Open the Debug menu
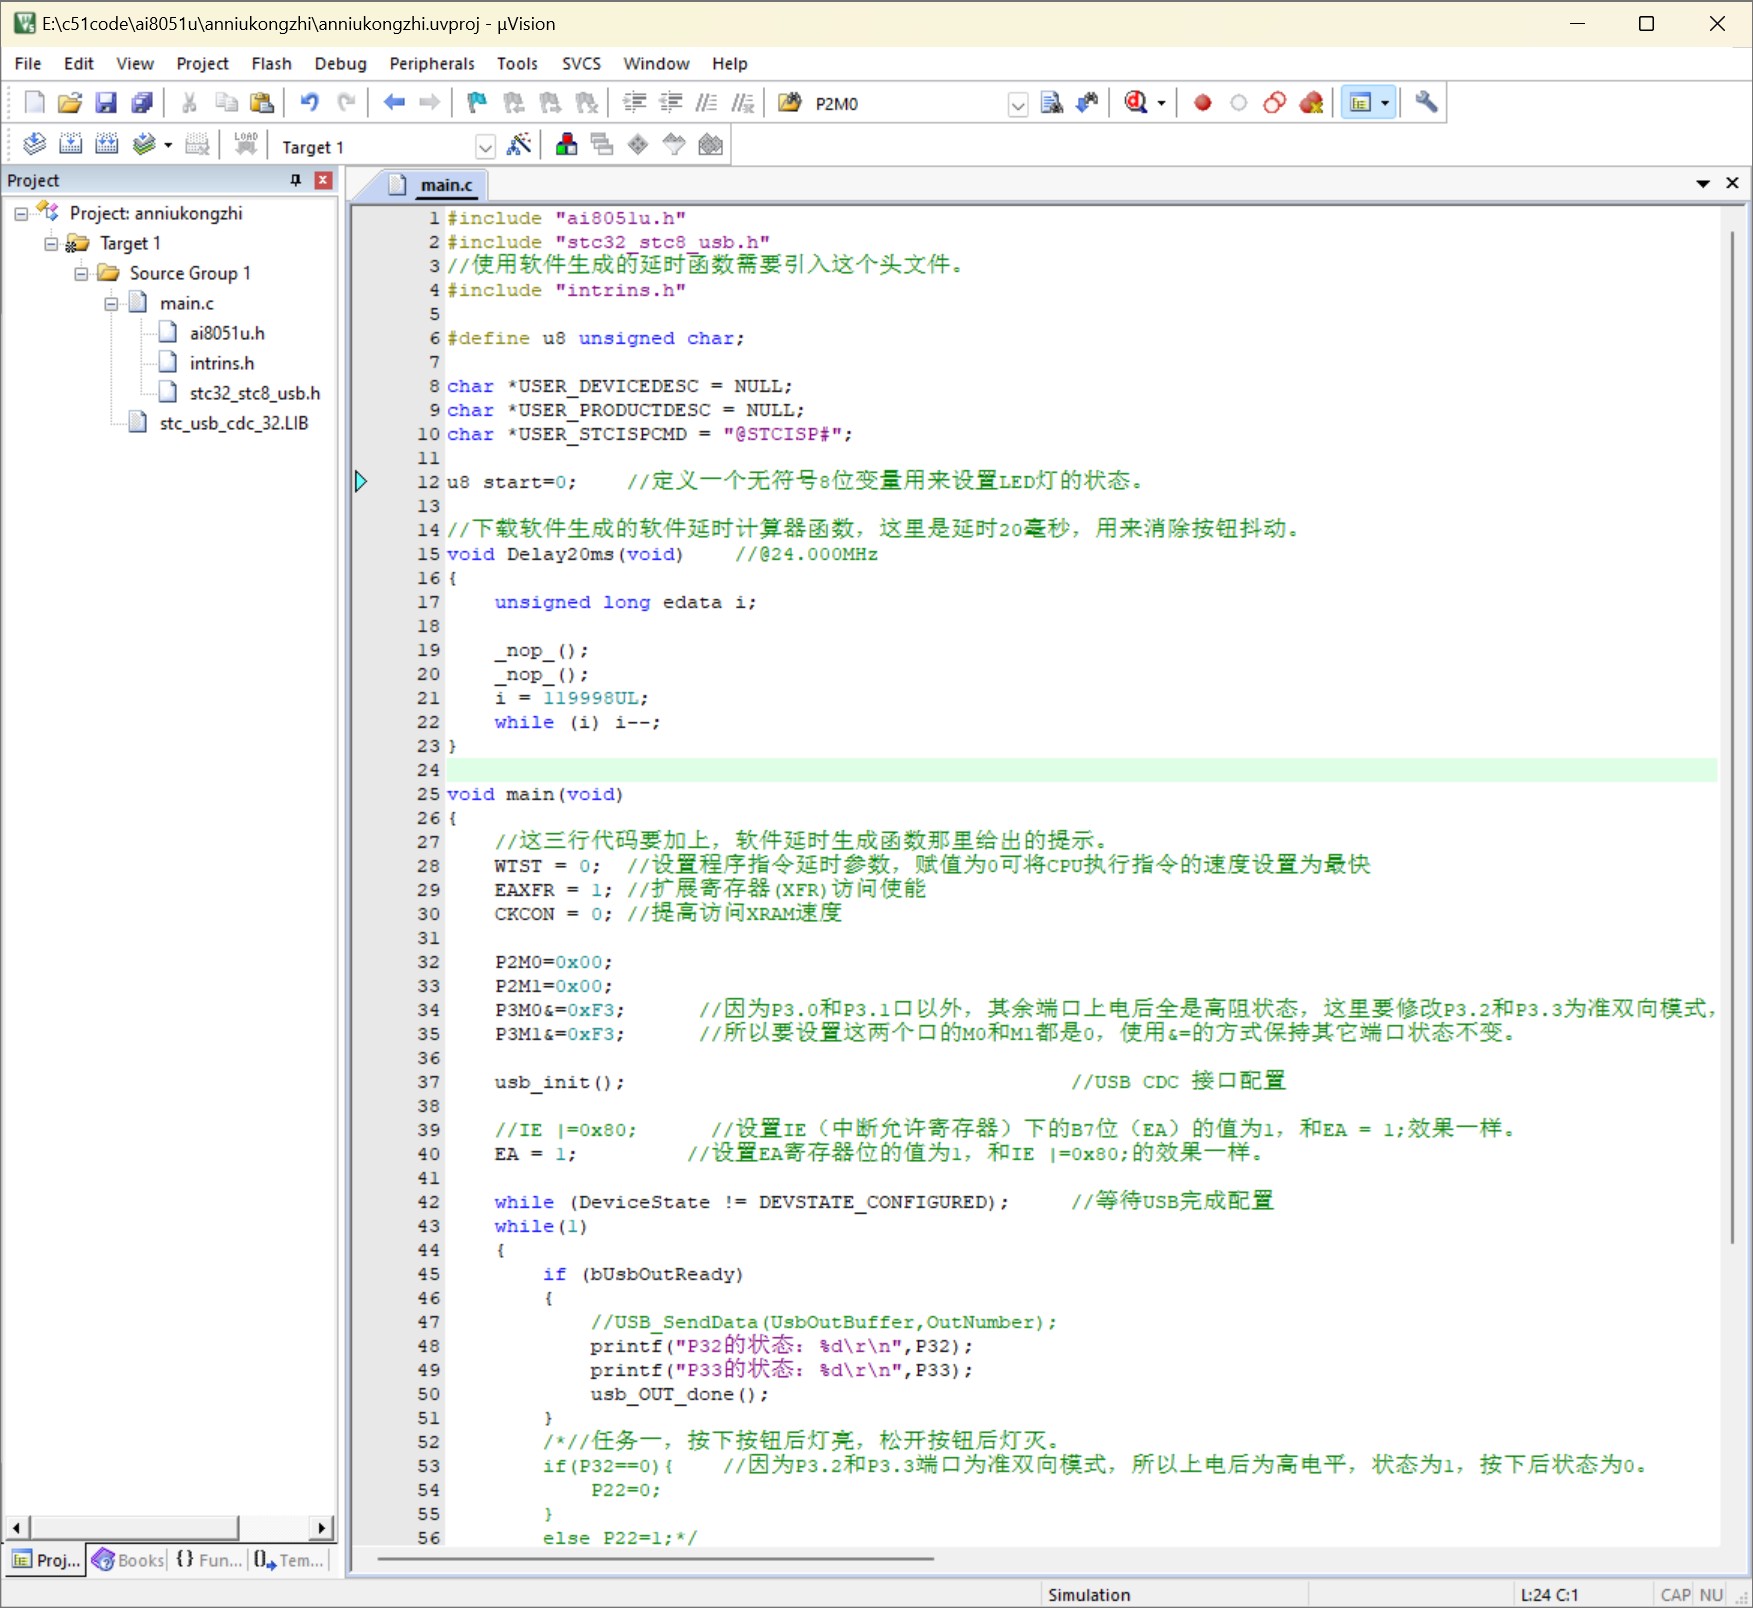Viewport: 1753px width, 1608px height. (x=340, y=63)
